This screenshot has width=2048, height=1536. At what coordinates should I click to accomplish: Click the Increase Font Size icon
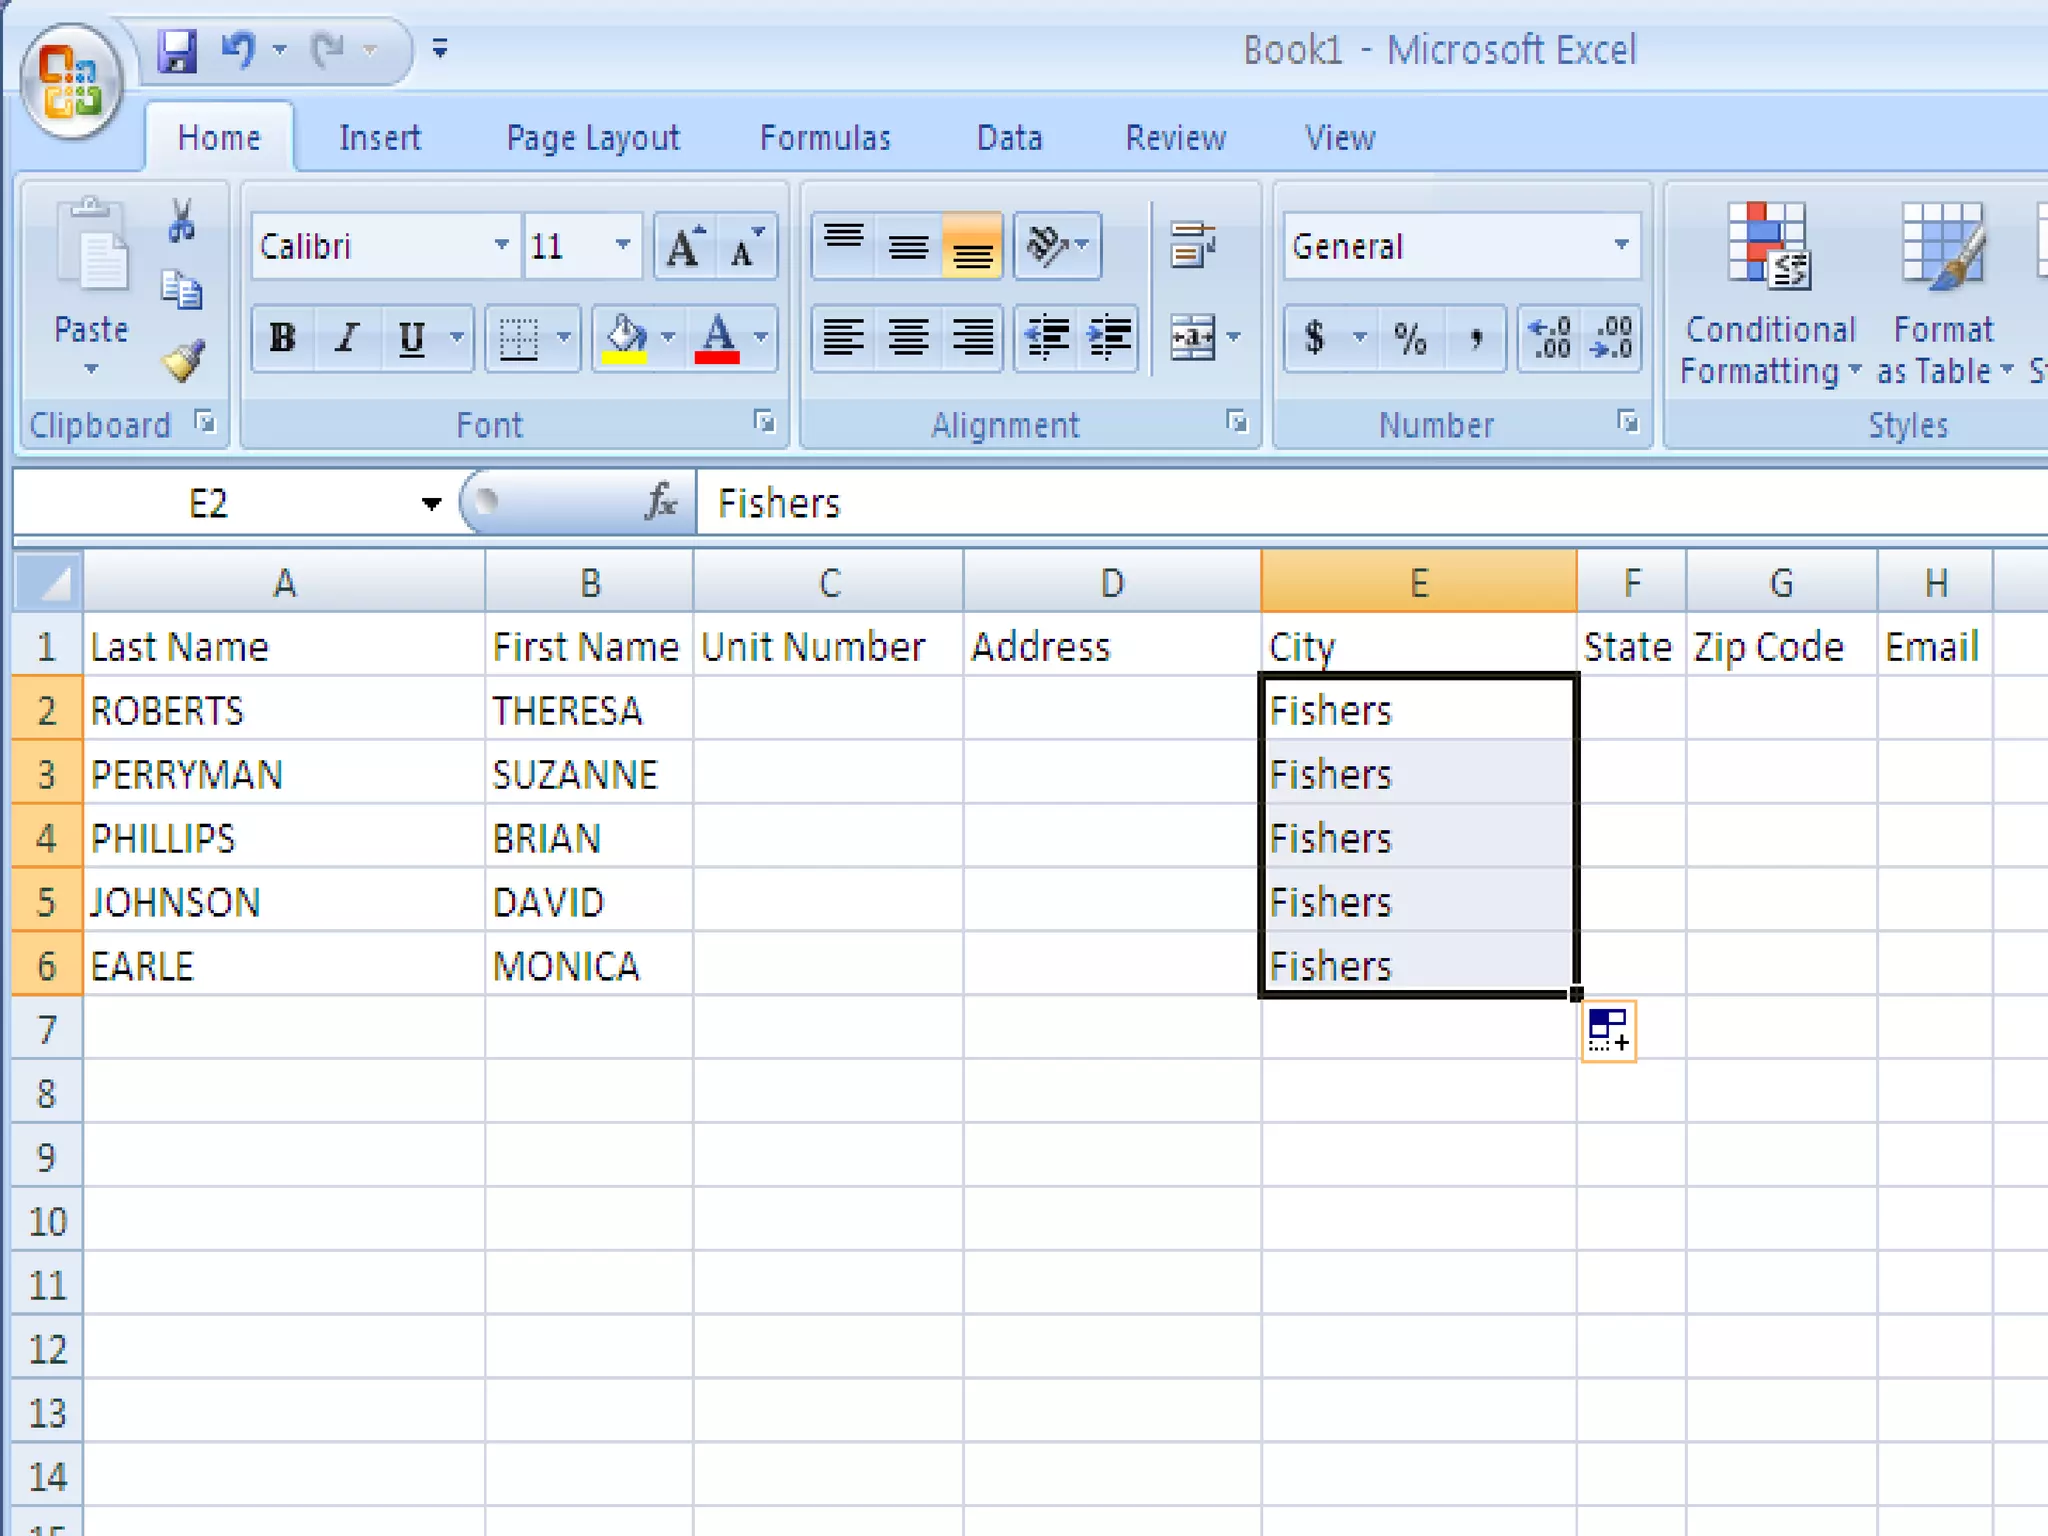click(685, 246)
